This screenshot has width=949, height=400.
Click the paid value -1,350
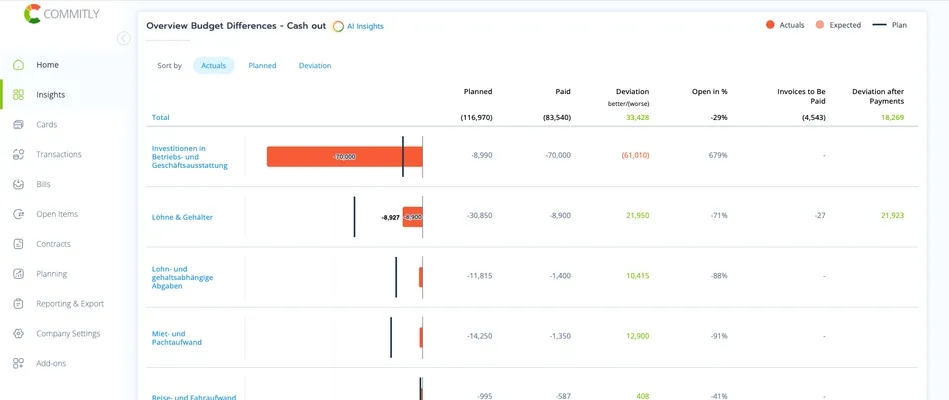[560, 336]
